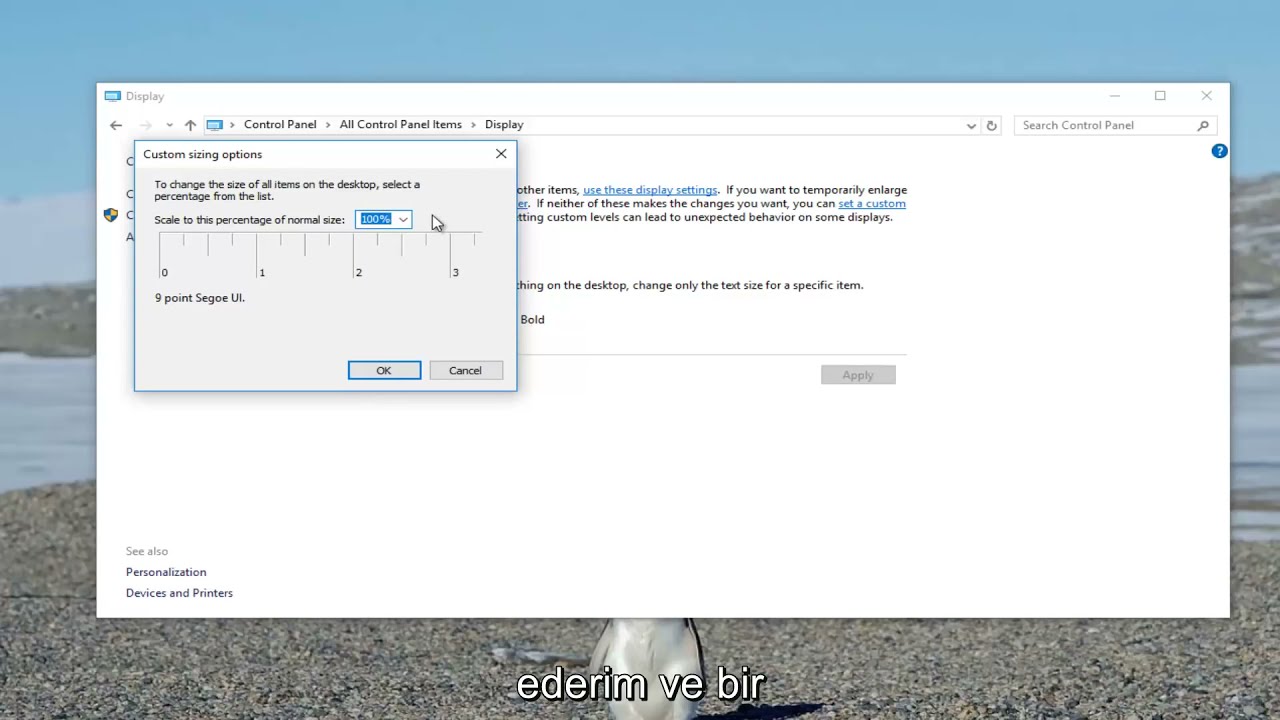Click the ruler scale in dialog
1280x720 pixels.
(320, 254)
